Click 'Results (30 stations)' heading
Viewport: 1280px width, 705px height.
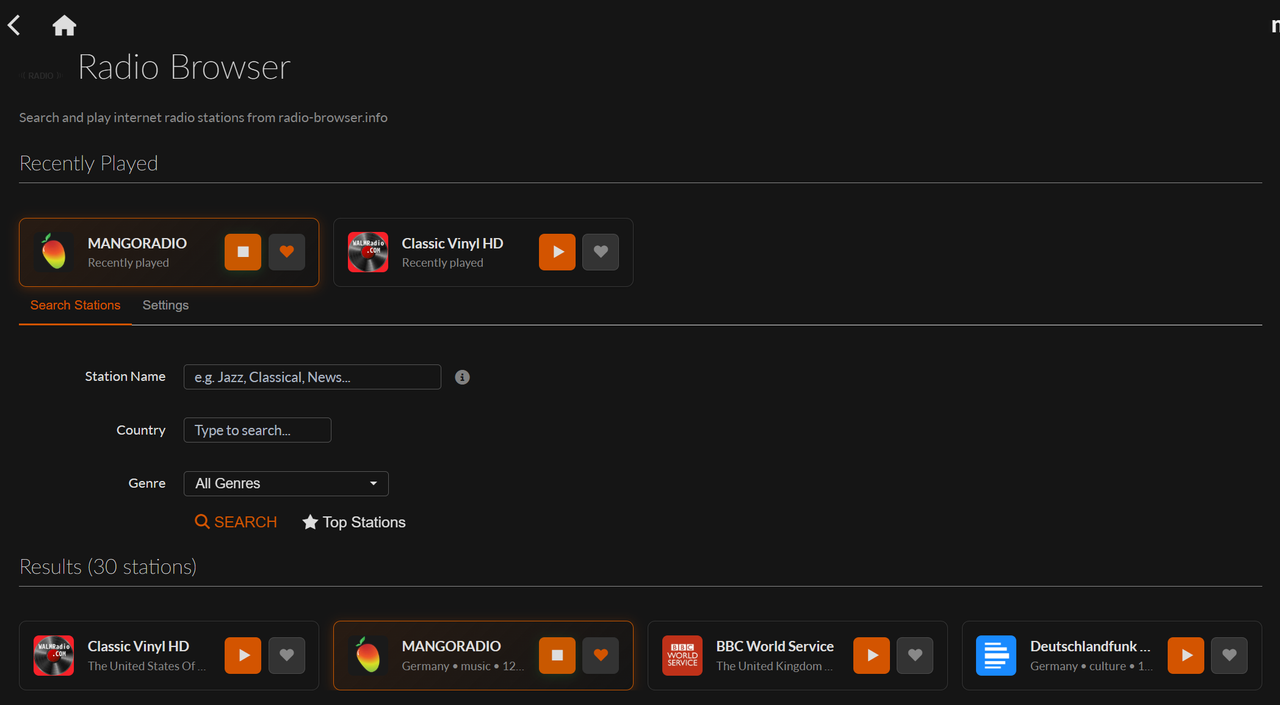(108, 567)
